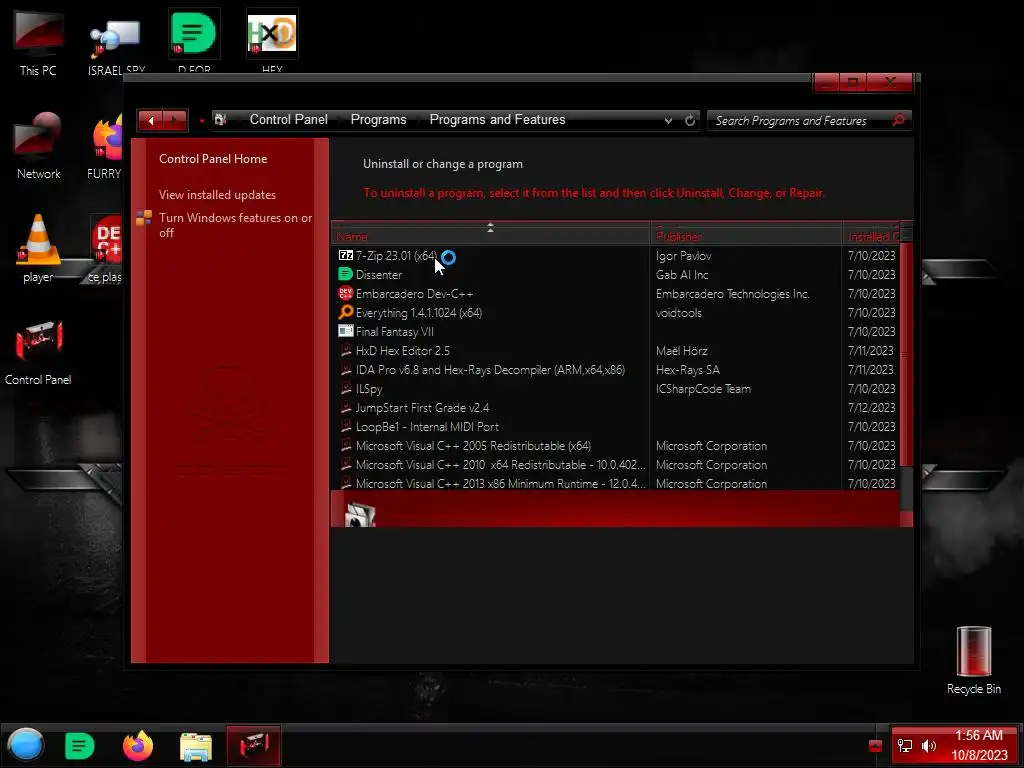Click the Embarcadero Dev-C++ list icon

[345, 293]
